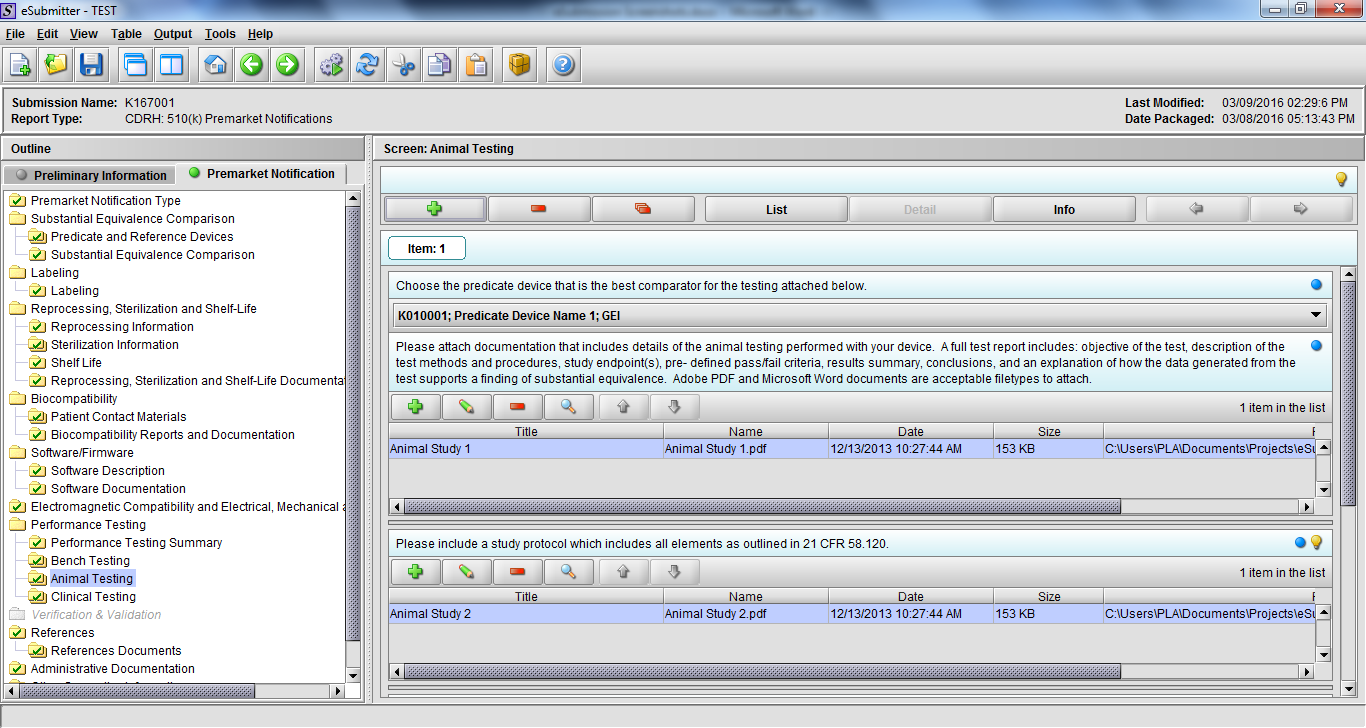1366x728 pixels.
Task: Go to the home screen icon
Action: click(x=215, y=66)
